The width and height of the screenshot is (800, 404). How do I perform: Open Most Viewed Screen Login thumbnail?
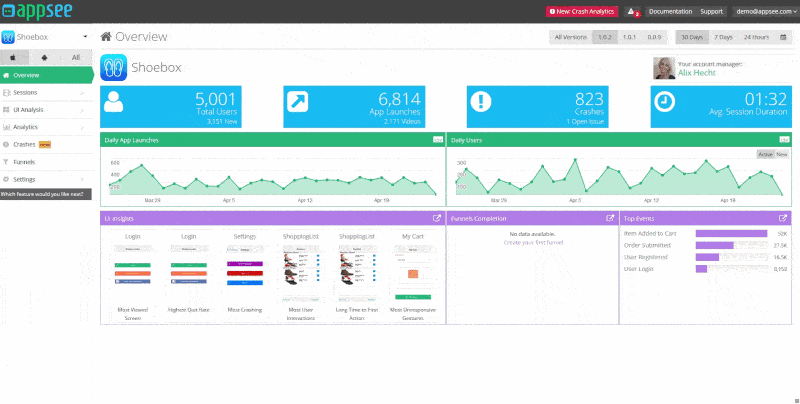(x=133, y=273)
